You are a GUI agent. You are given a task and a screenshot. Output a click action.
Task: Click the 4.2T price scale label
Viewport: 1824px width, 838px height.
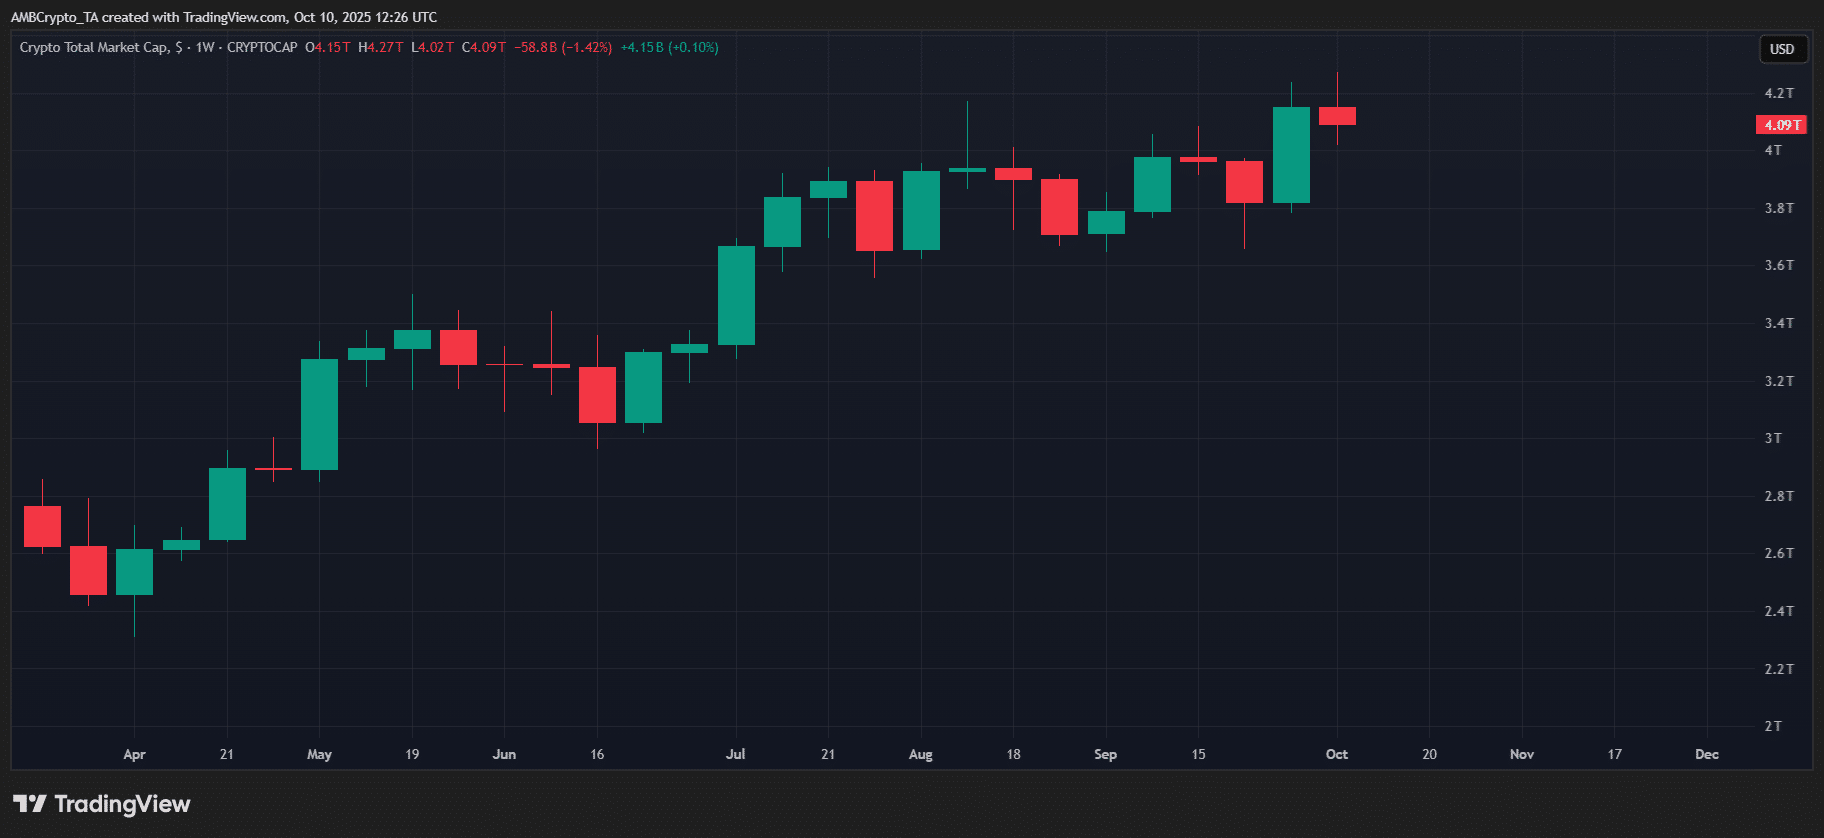(x=1778, y=93)
